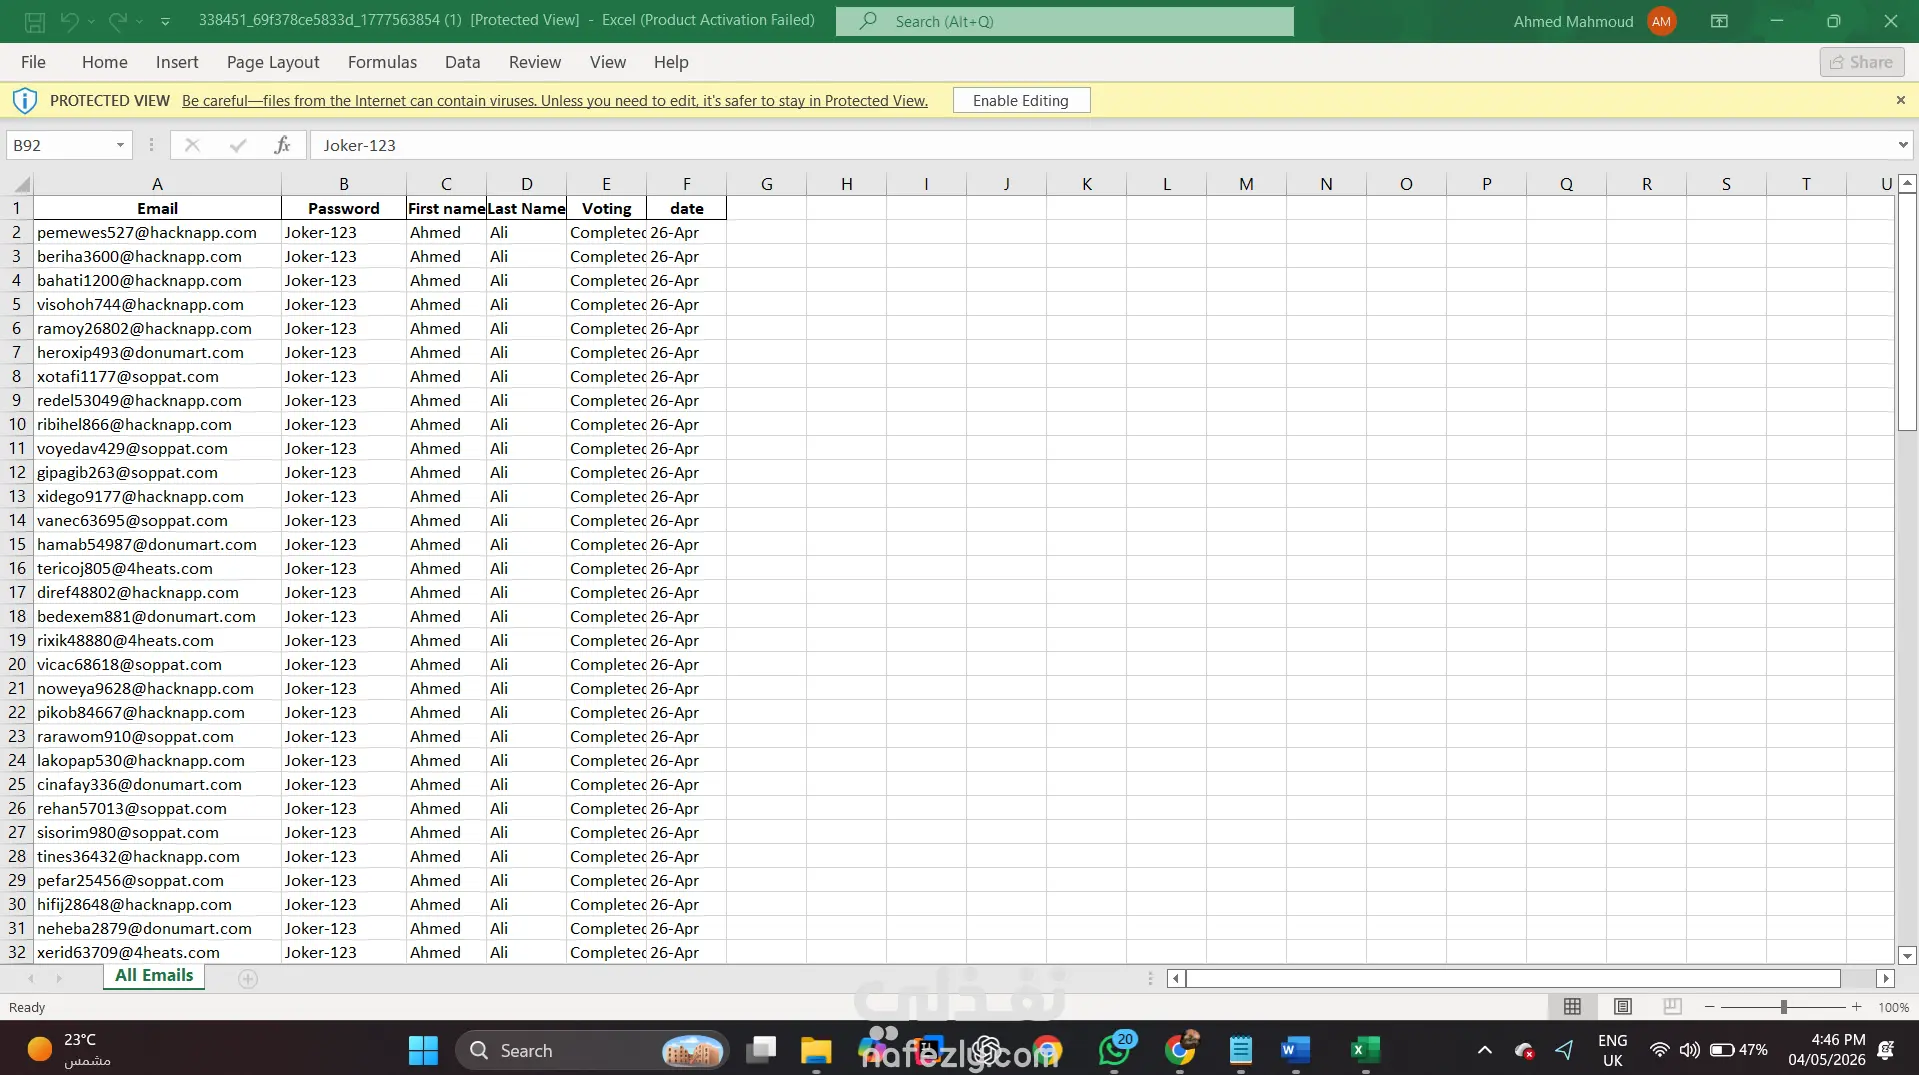Image resolution: width=1919 pixels, height=1075 pixels.
Task: Click the Enter formula checkmark icon
Action: pos(238,145)
